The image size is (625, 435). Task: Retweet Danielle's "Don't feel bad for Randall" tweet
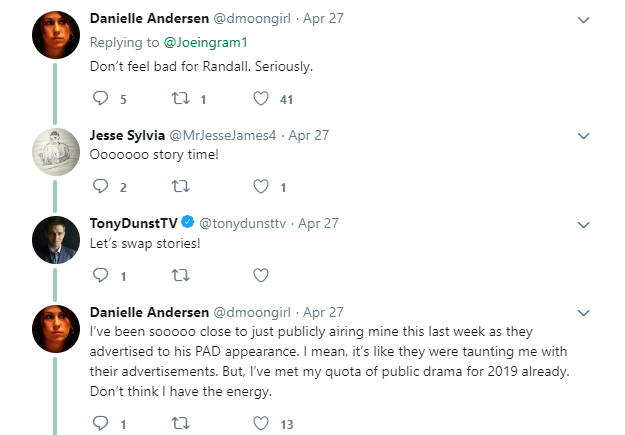[x=181, y=98]
